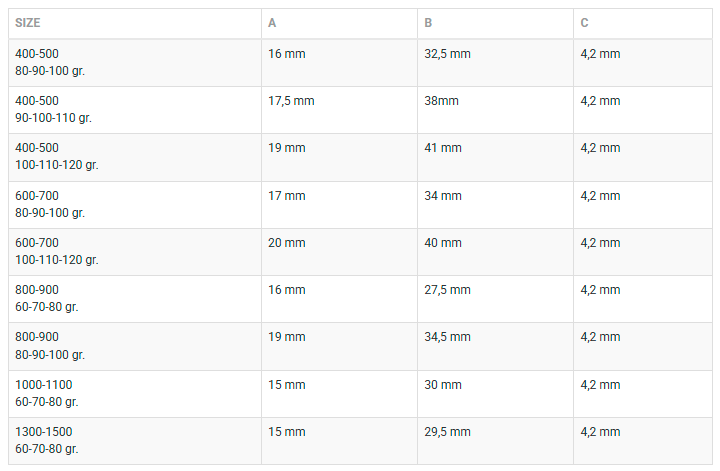Viewport: 720px width, 471px height.
Task: Click the 17 mm value in column A
Action: pyautogui.click(x=287, y=196)
